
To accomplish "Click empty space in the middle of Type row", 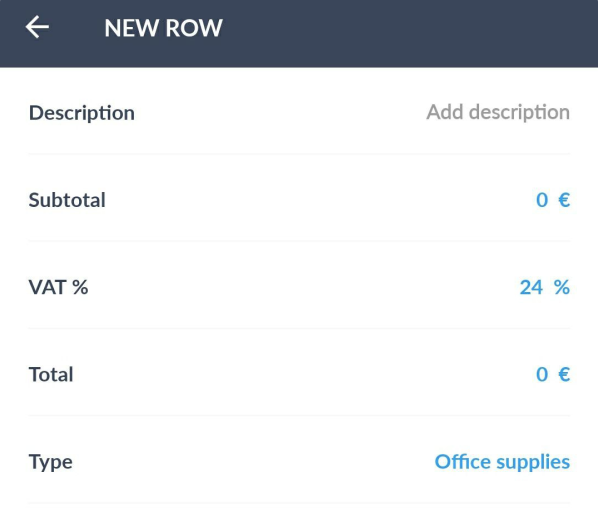I will coord(253,462).
